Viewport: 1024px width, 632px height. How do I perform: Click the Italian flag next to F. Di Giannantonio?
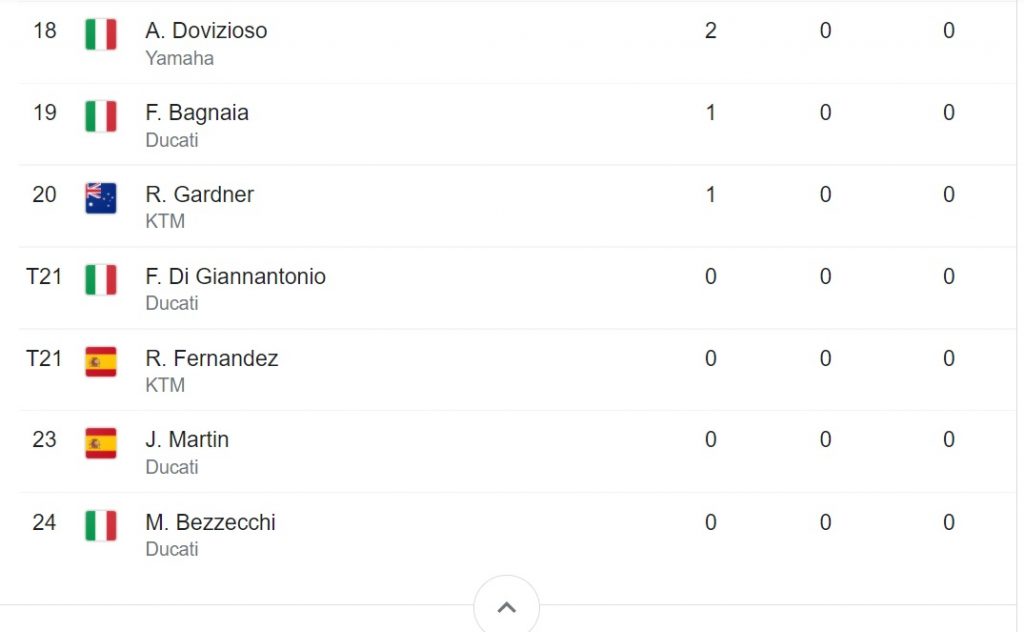100,280
